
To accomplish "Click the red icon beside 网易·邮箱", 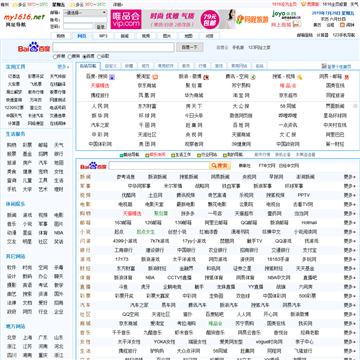I will tap(346, 77).
